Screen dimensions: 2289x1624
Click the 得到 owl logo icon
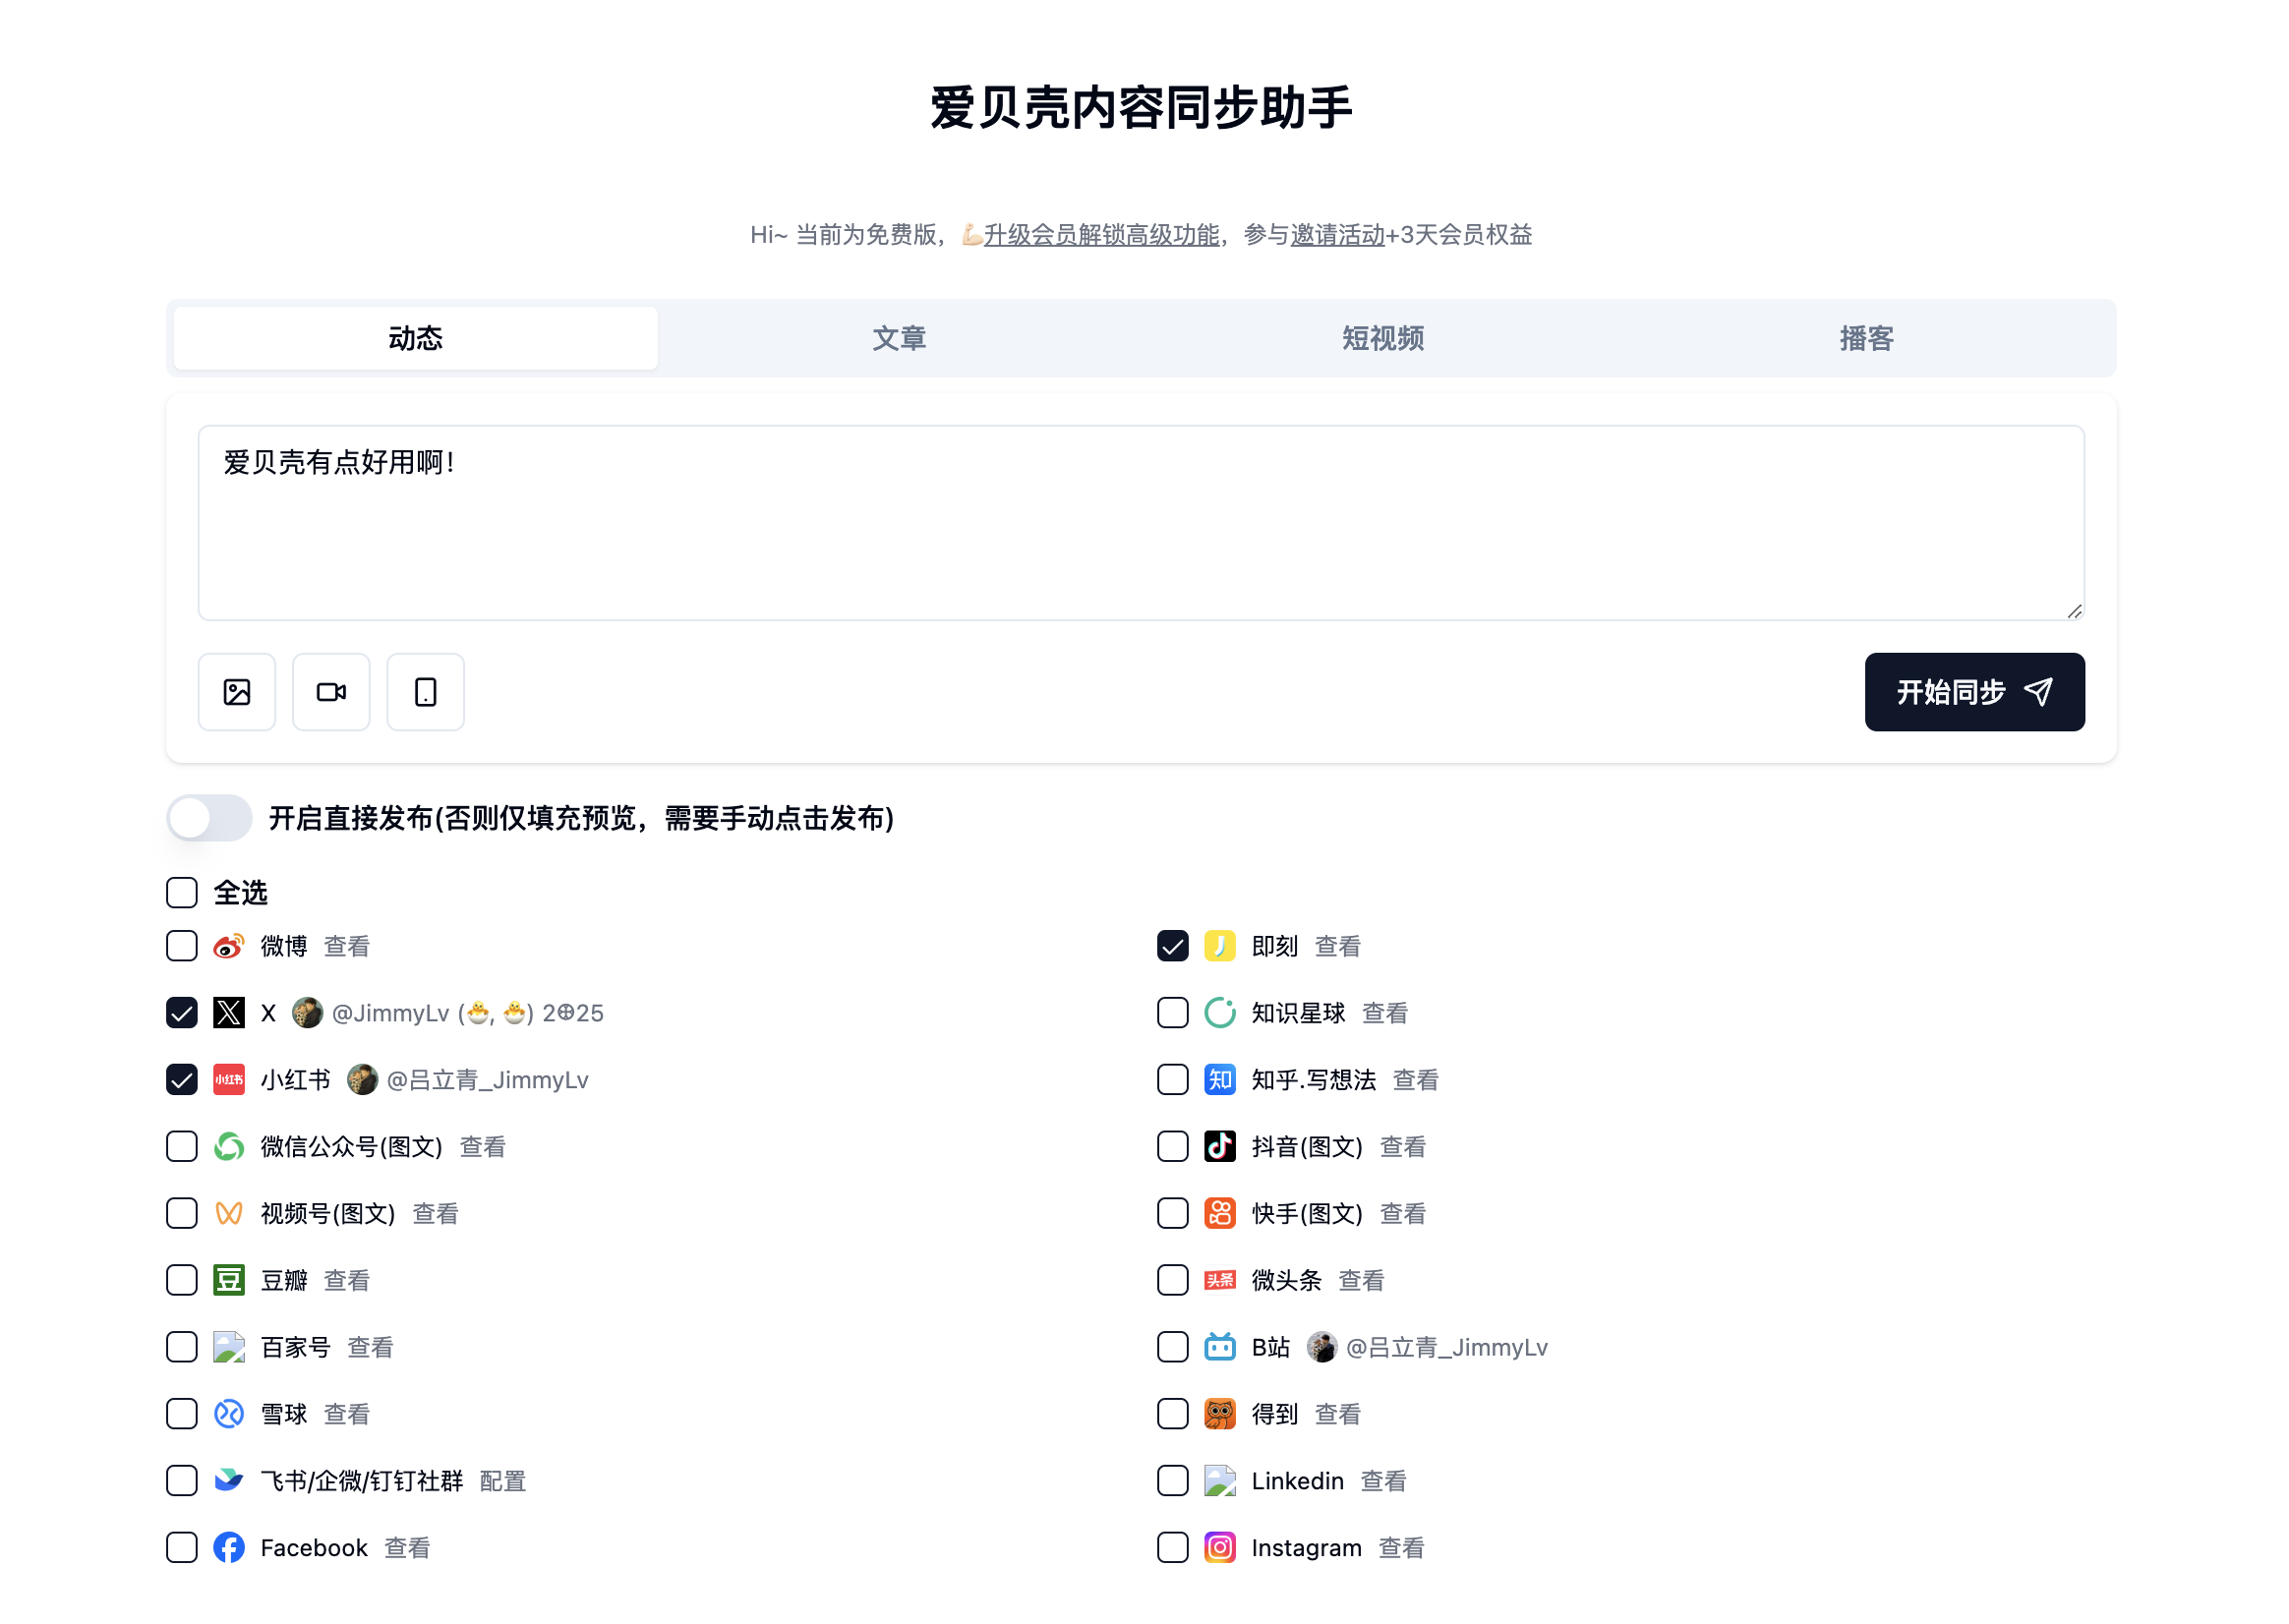pos(1221,1416)
